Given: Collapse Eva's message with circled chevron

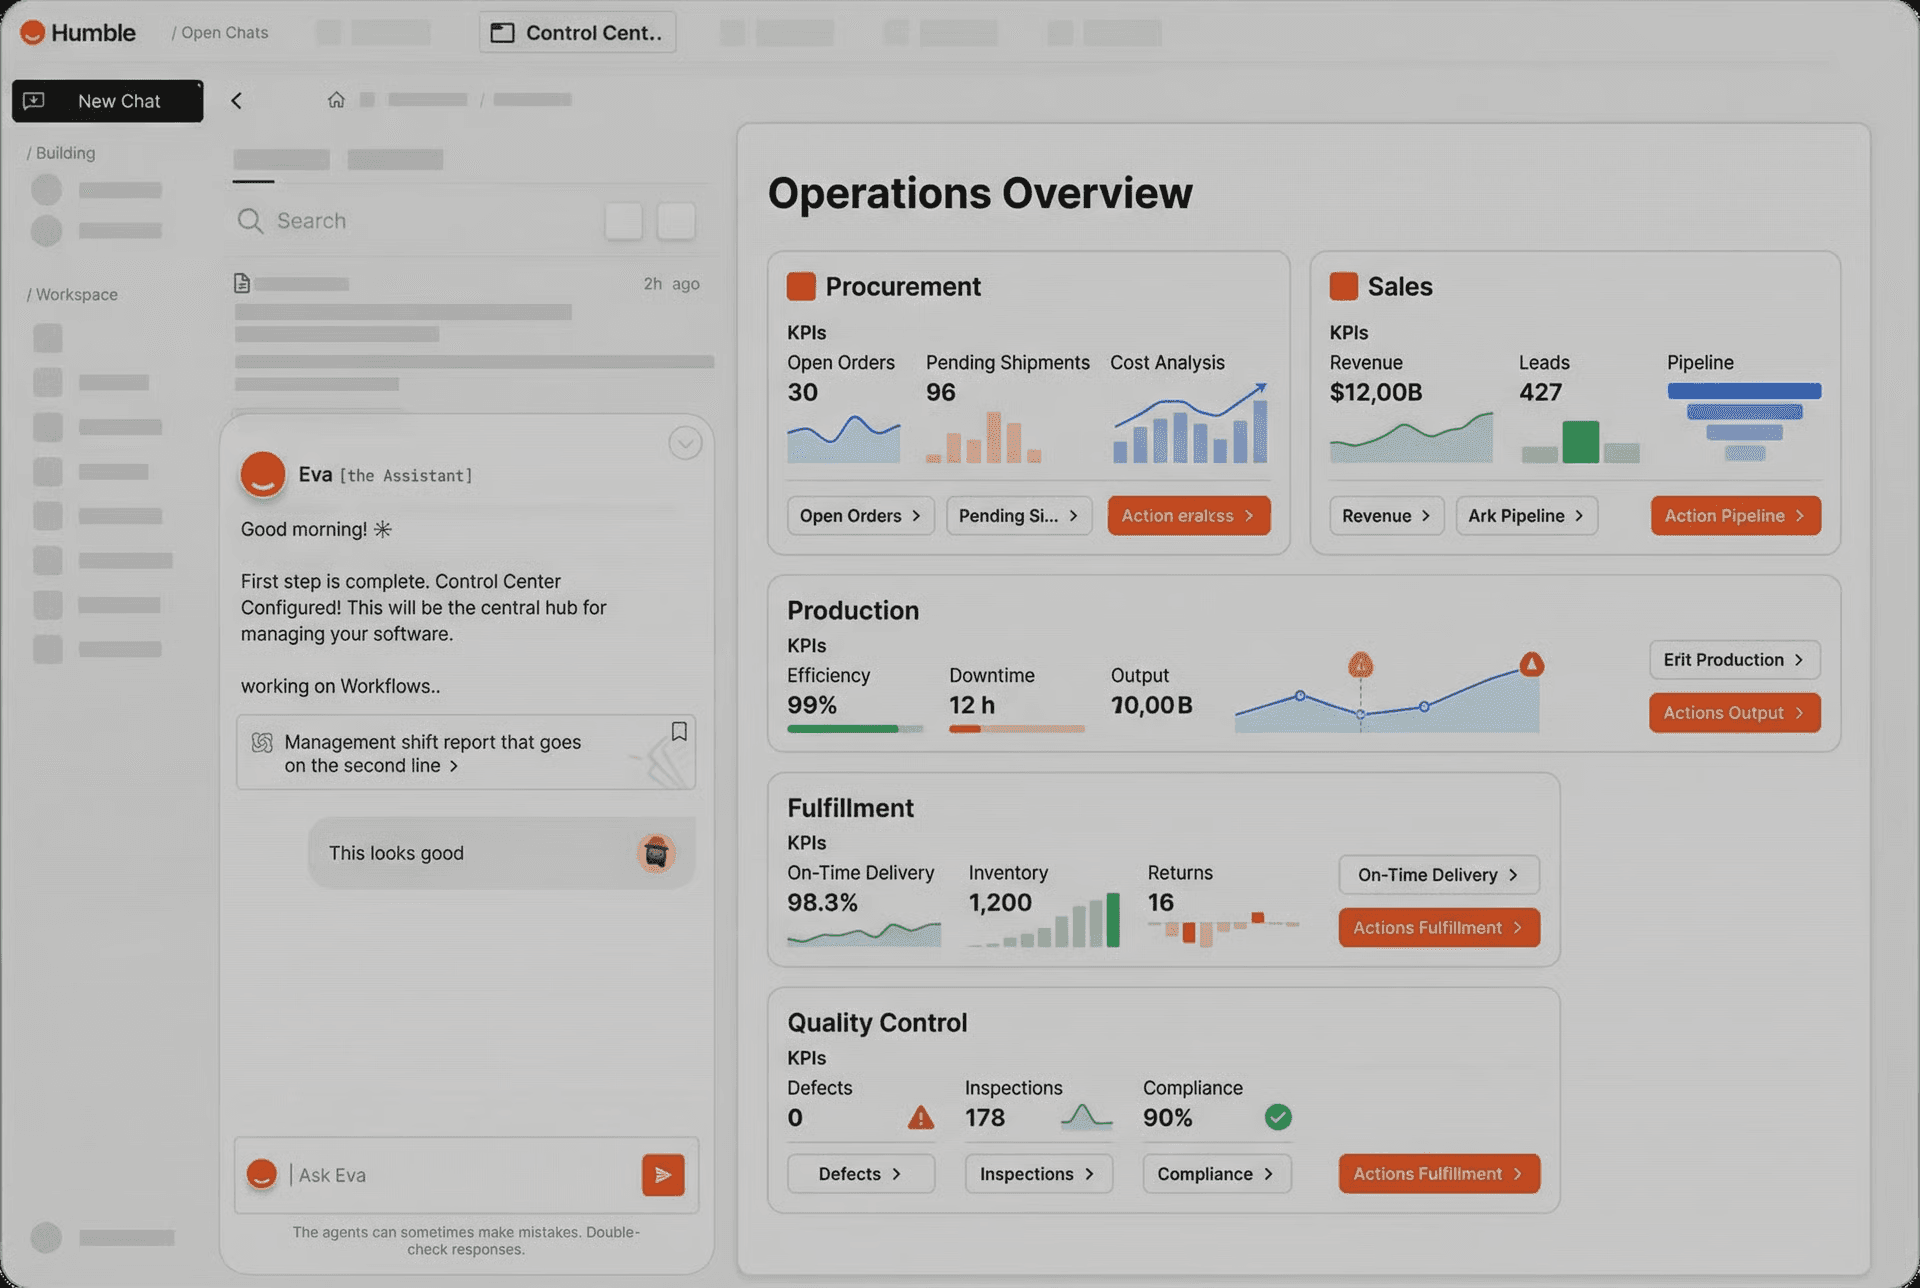Looking at the screenshot, I should click(685, 443).
